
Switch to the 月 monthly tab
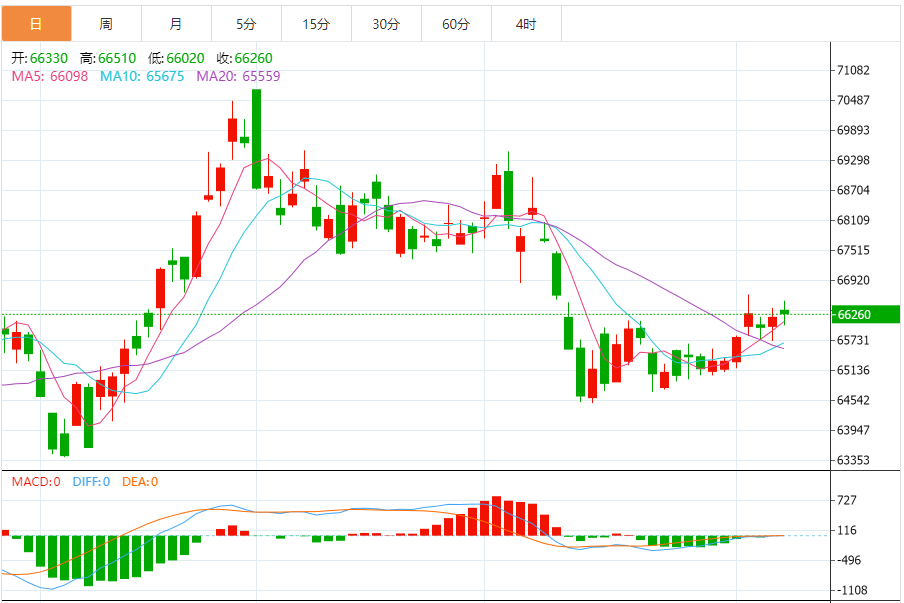[x=176, y=24]
